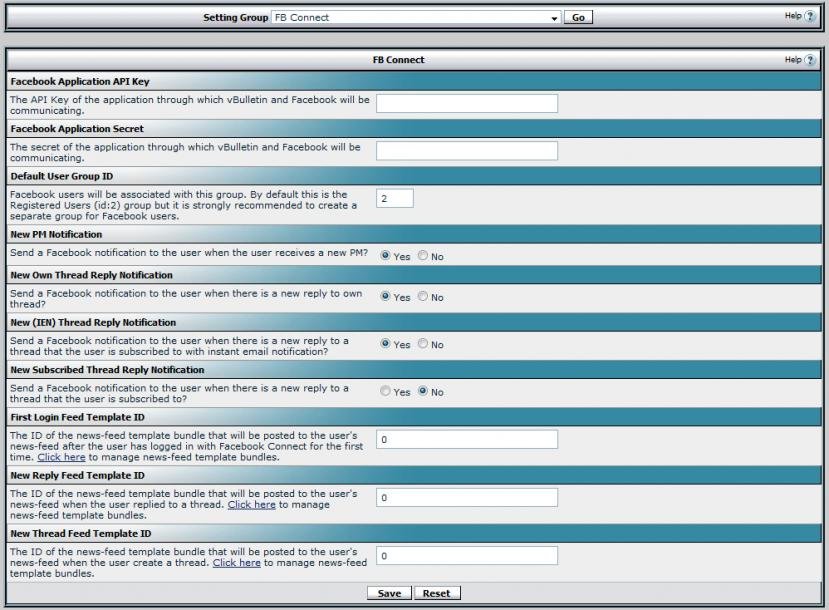829x610 pixels.
Task: Click the New PM Notification heading
Action: pos(57,235)
